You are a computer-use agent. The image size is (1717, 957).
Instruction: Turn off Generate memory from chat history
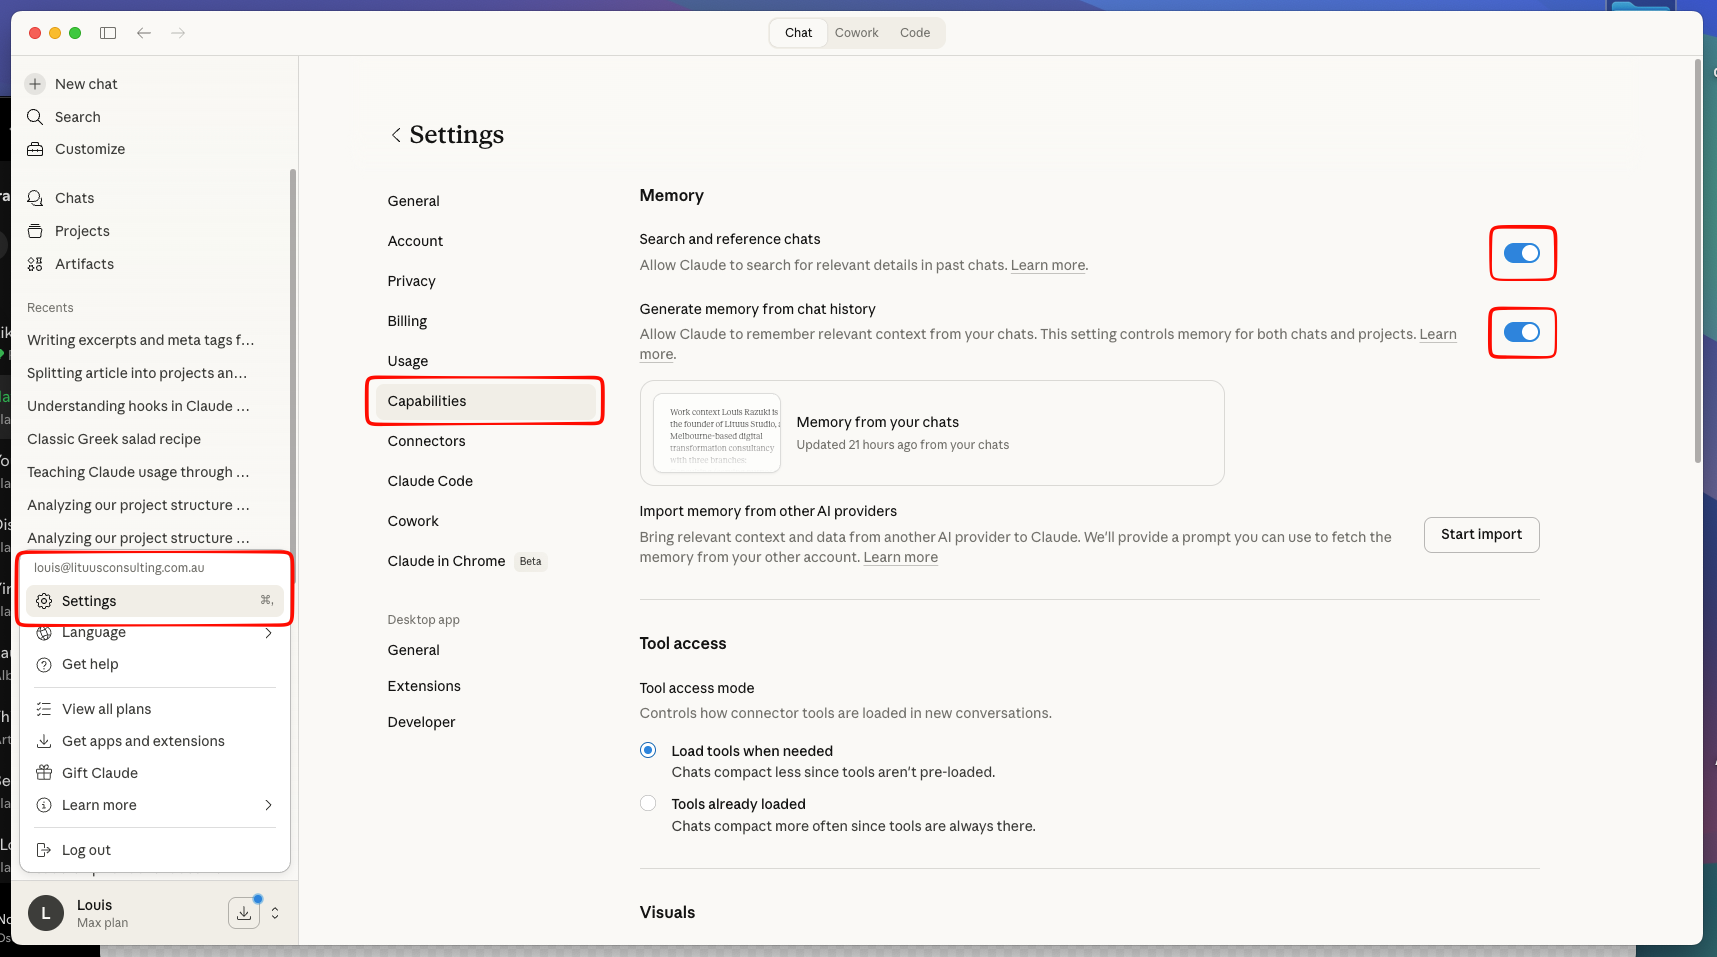pos(1521,332)
